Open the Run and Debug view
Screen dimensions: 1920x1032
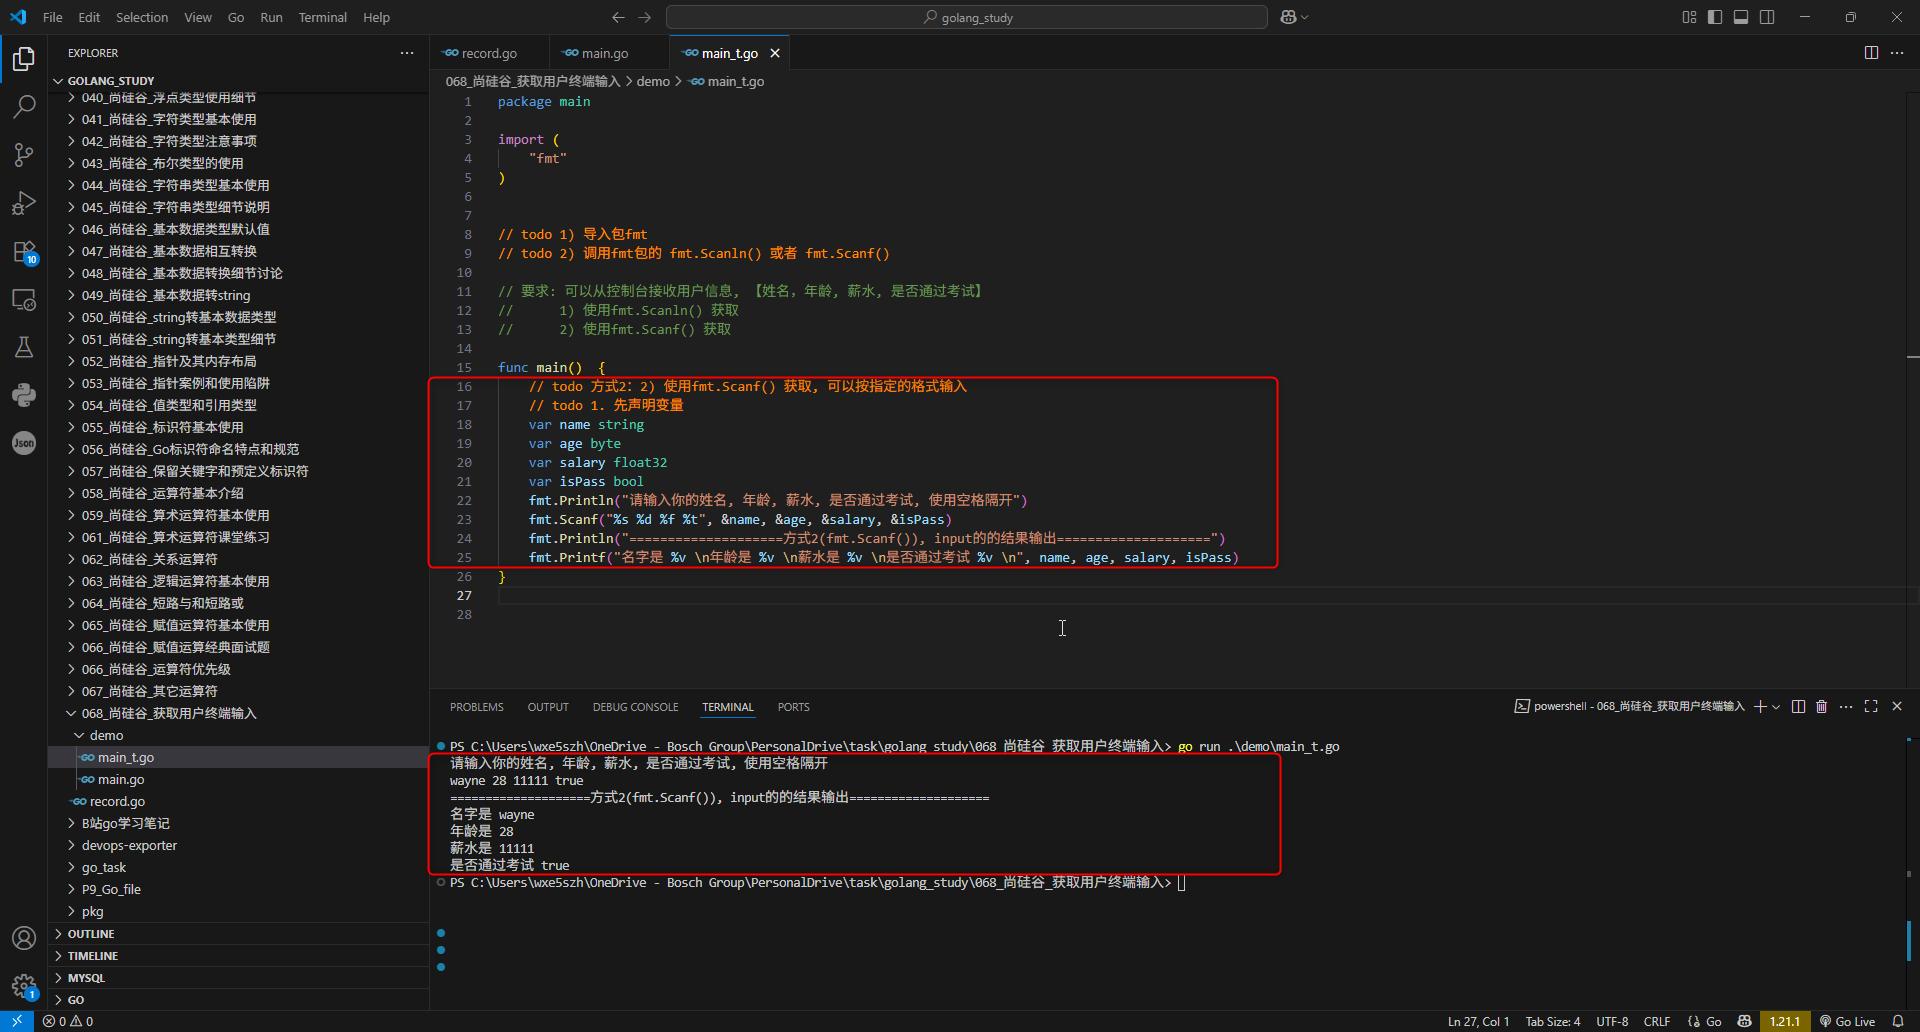[24, 203]
